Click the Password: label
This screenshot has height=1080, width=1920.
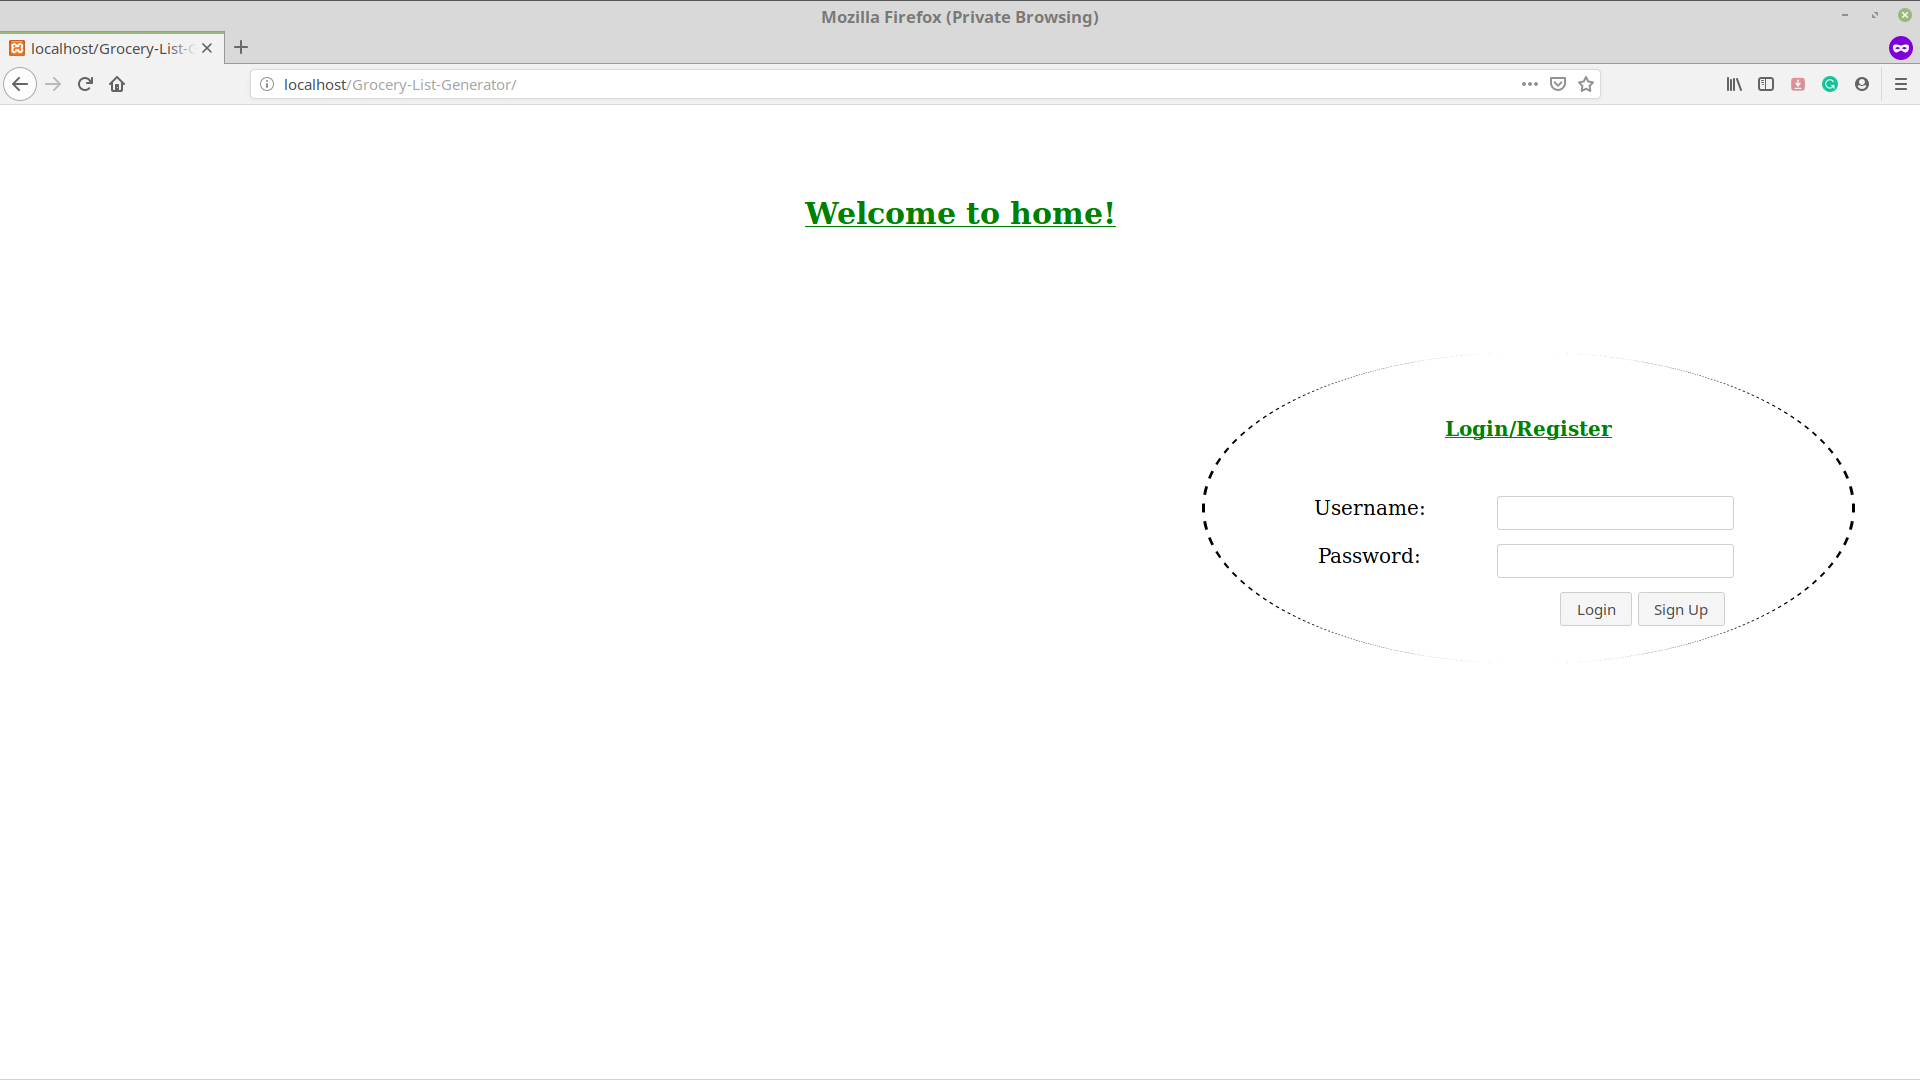pos(1369,556)
